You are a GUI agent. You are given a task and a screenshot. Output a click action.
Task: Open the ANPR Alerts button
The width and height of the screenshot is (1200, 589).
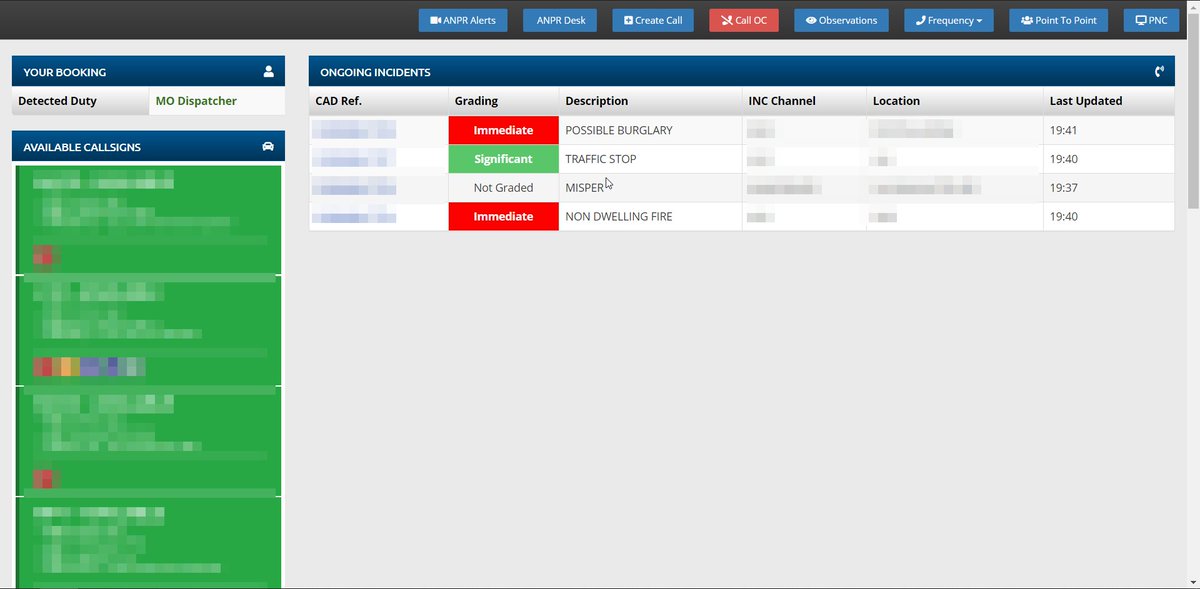463,20
